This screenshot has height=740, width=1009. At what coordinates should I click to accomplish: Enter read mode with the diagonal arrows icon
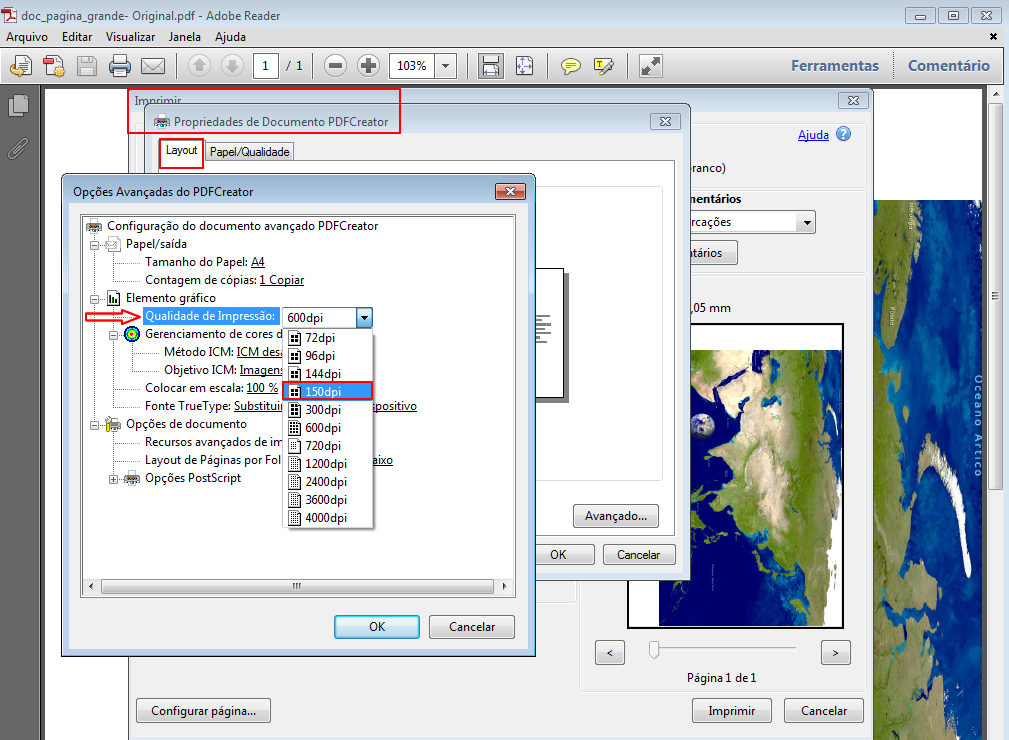[x=651, y=66]
